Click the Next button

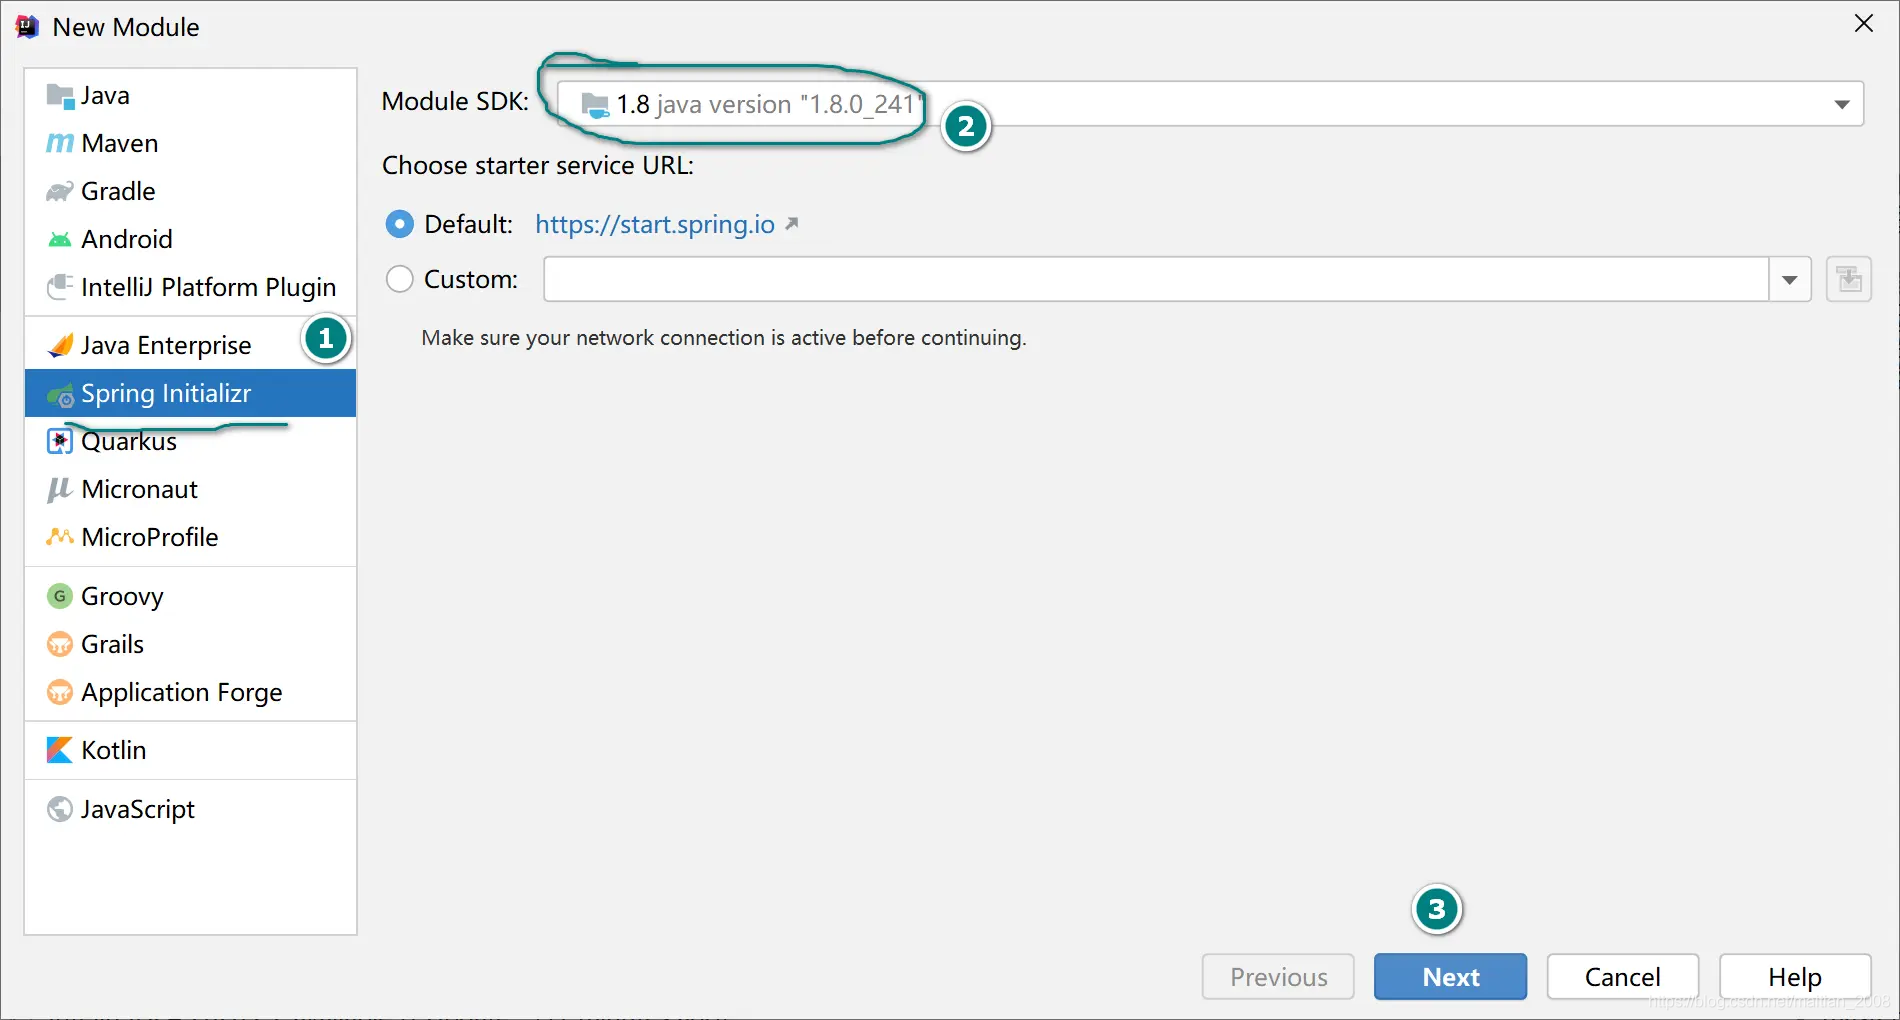1450,977
